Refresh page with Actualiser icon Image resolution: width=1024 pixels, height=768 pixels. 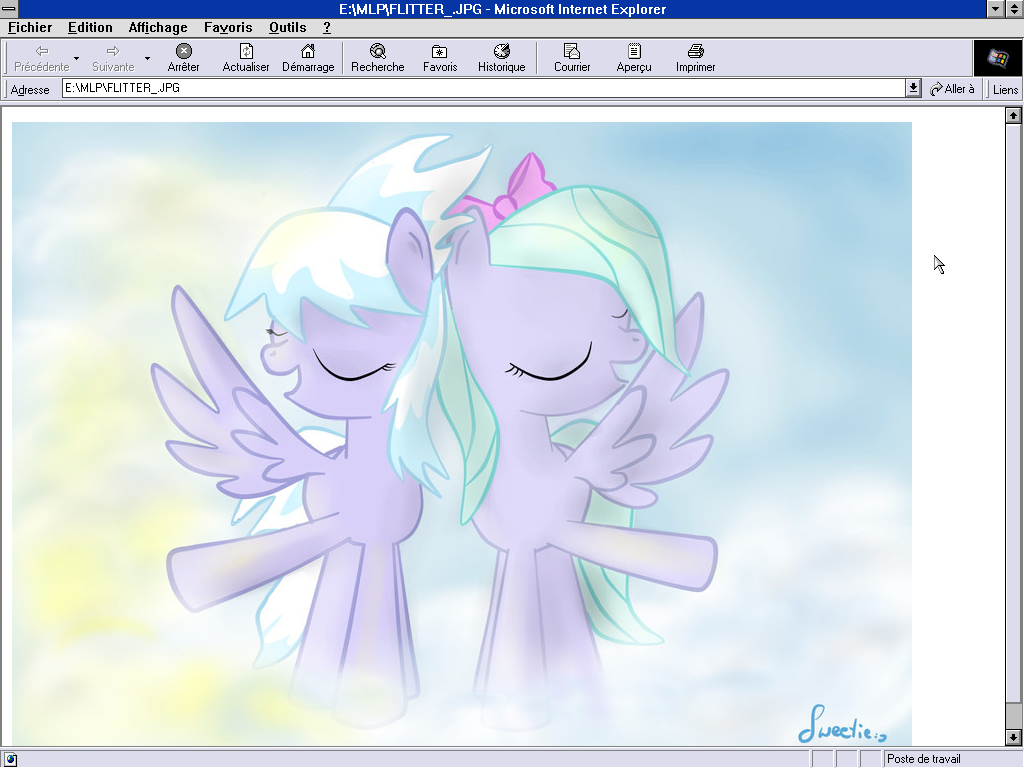tap(246, 52)
